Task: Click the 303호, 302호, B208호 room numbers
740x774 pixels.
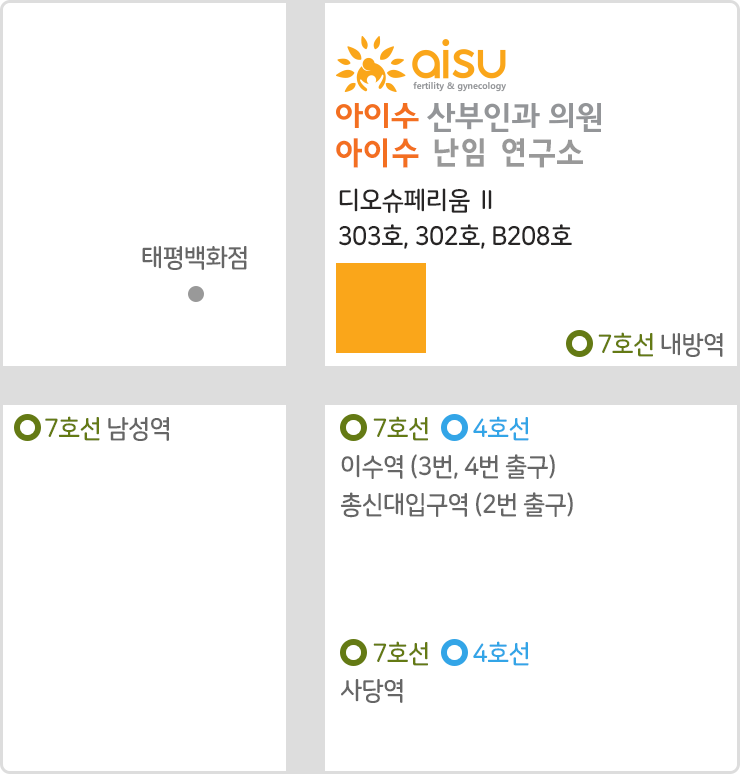Action: (x=455, y=236)
